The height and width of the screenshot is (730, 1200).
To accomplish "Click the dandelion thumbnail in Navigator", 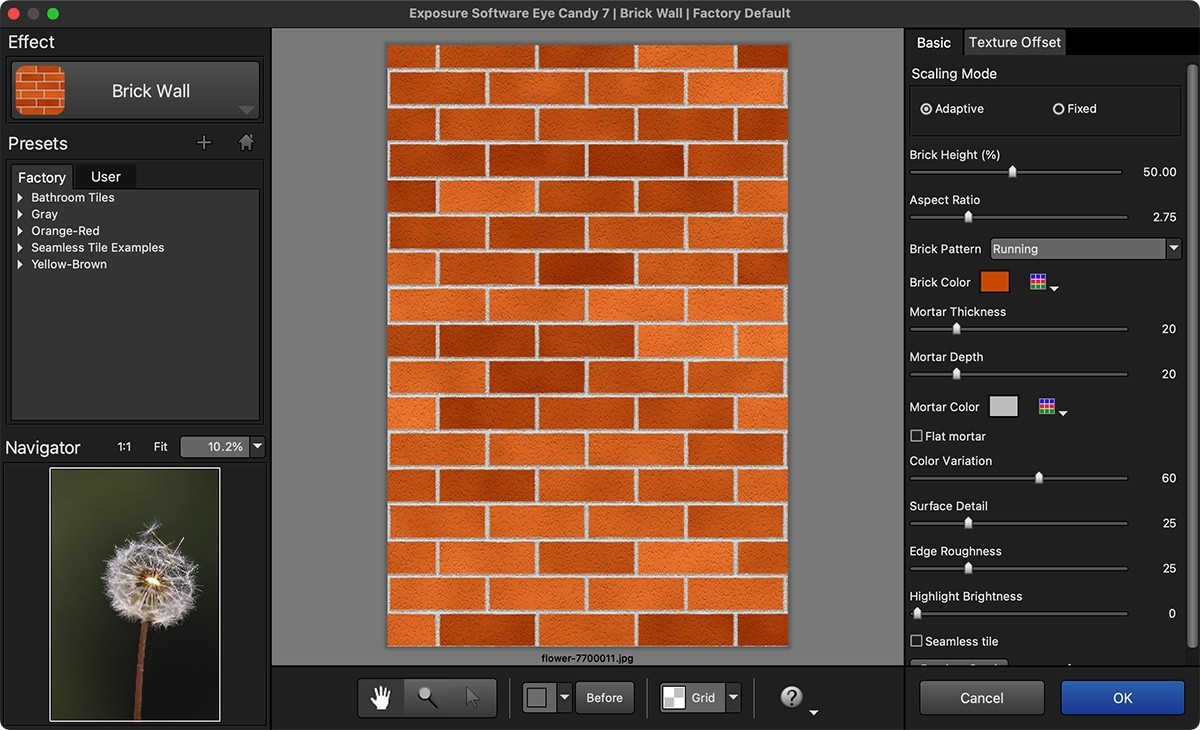I will (134, 595).
